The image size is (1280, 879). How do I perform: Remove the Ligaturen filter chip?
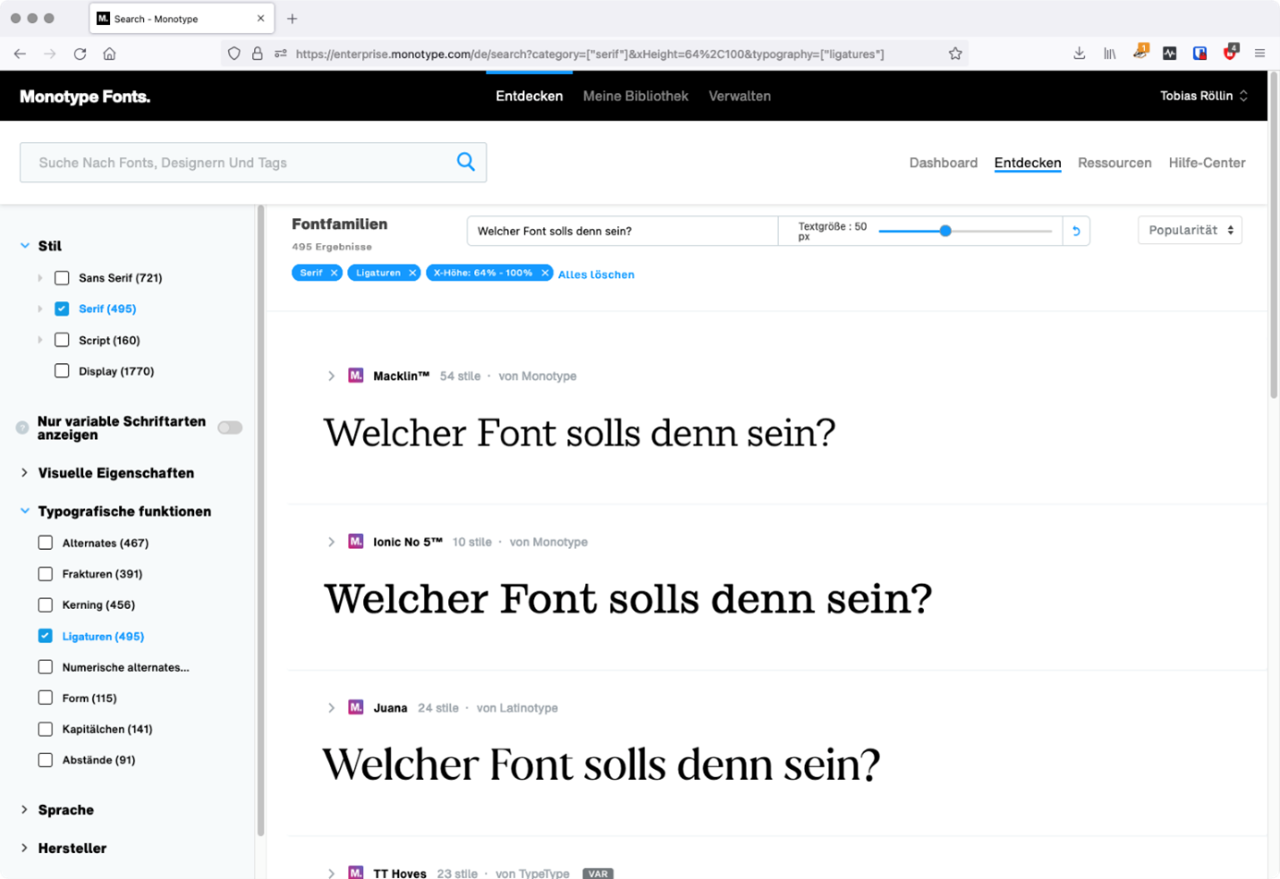412,273
